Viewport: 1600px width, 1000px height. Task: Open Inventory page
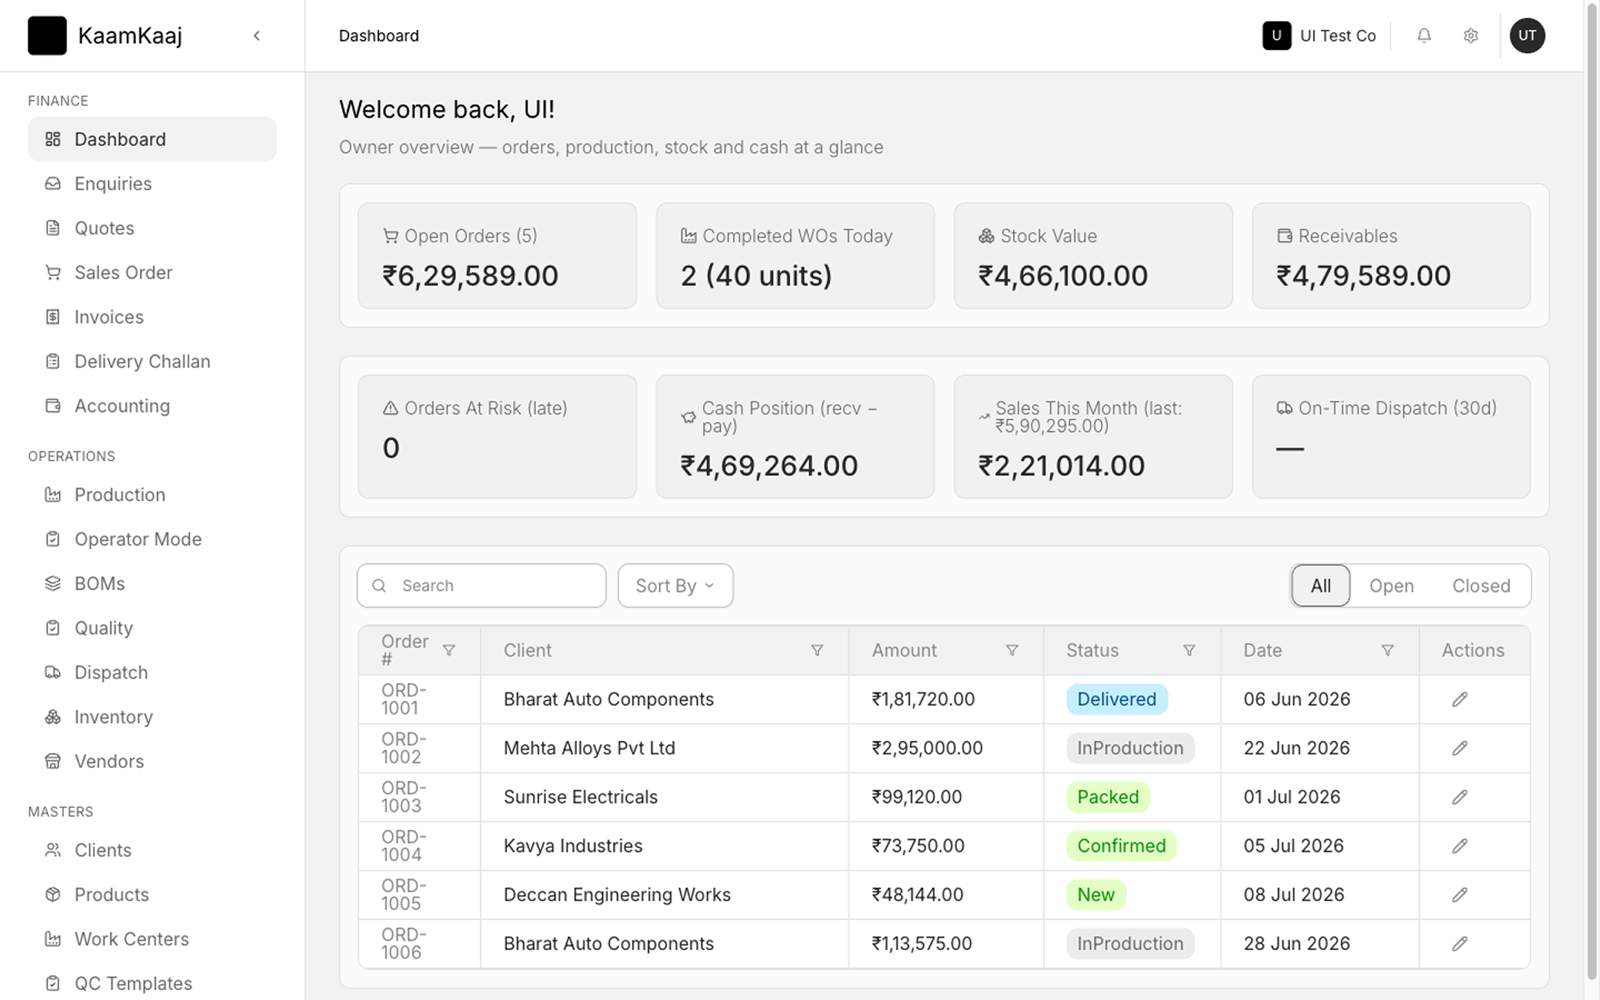click(x=152, y=717)
